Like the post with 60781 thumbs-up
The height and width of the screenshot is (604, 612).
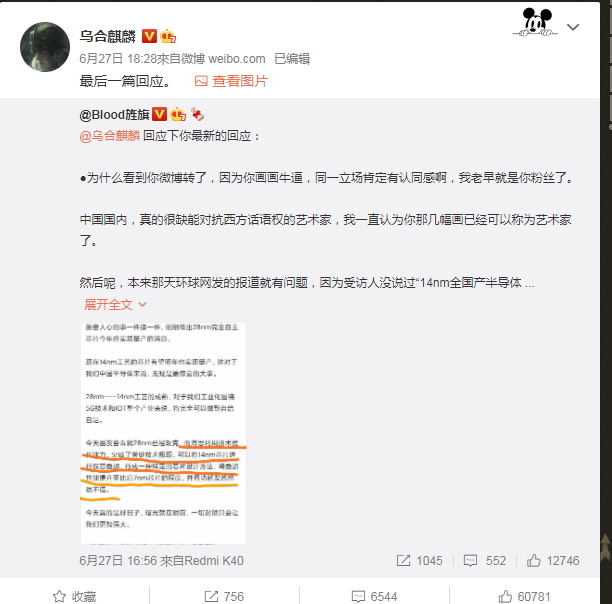pos(524,596)
